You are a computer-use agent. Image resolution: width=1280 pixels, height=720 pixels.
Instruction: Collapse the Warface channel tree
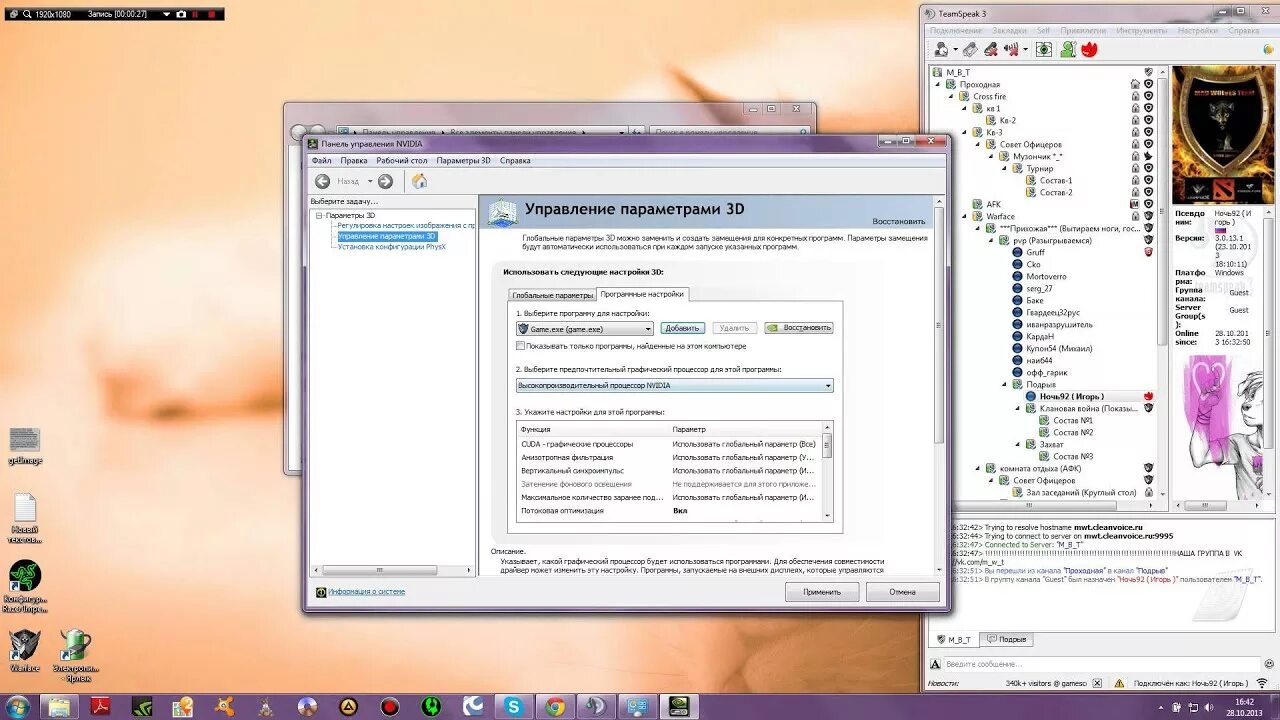(x=965, y=217)
